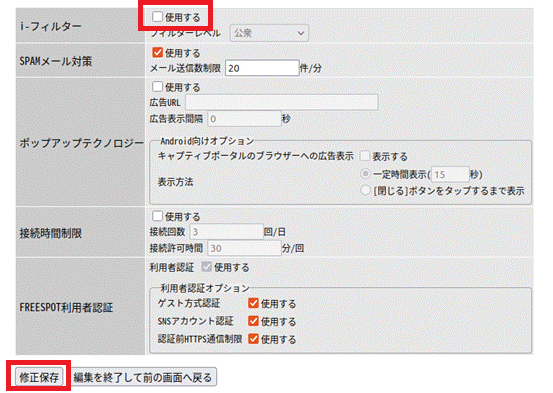Screen dimensions: 553x393
Task: Open the フィルターレベル dropdown
Action: click(x=269, y=33)
